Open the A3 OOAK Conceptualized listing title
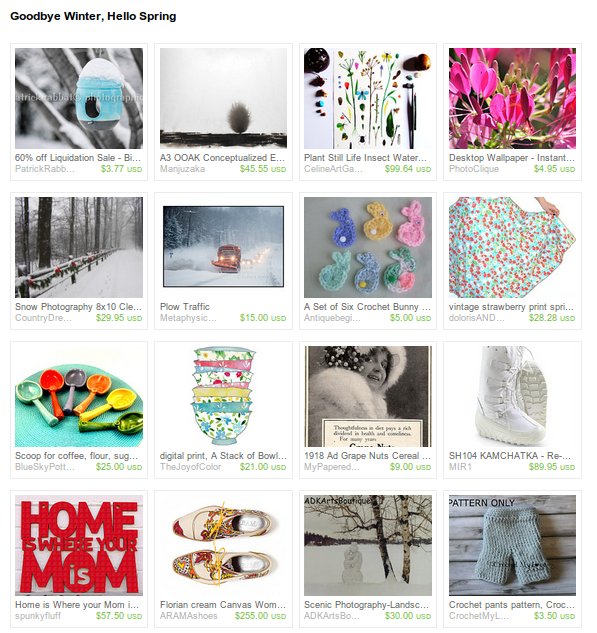The height and width of the screenshot is (633, 597). (x=222, y=157)
